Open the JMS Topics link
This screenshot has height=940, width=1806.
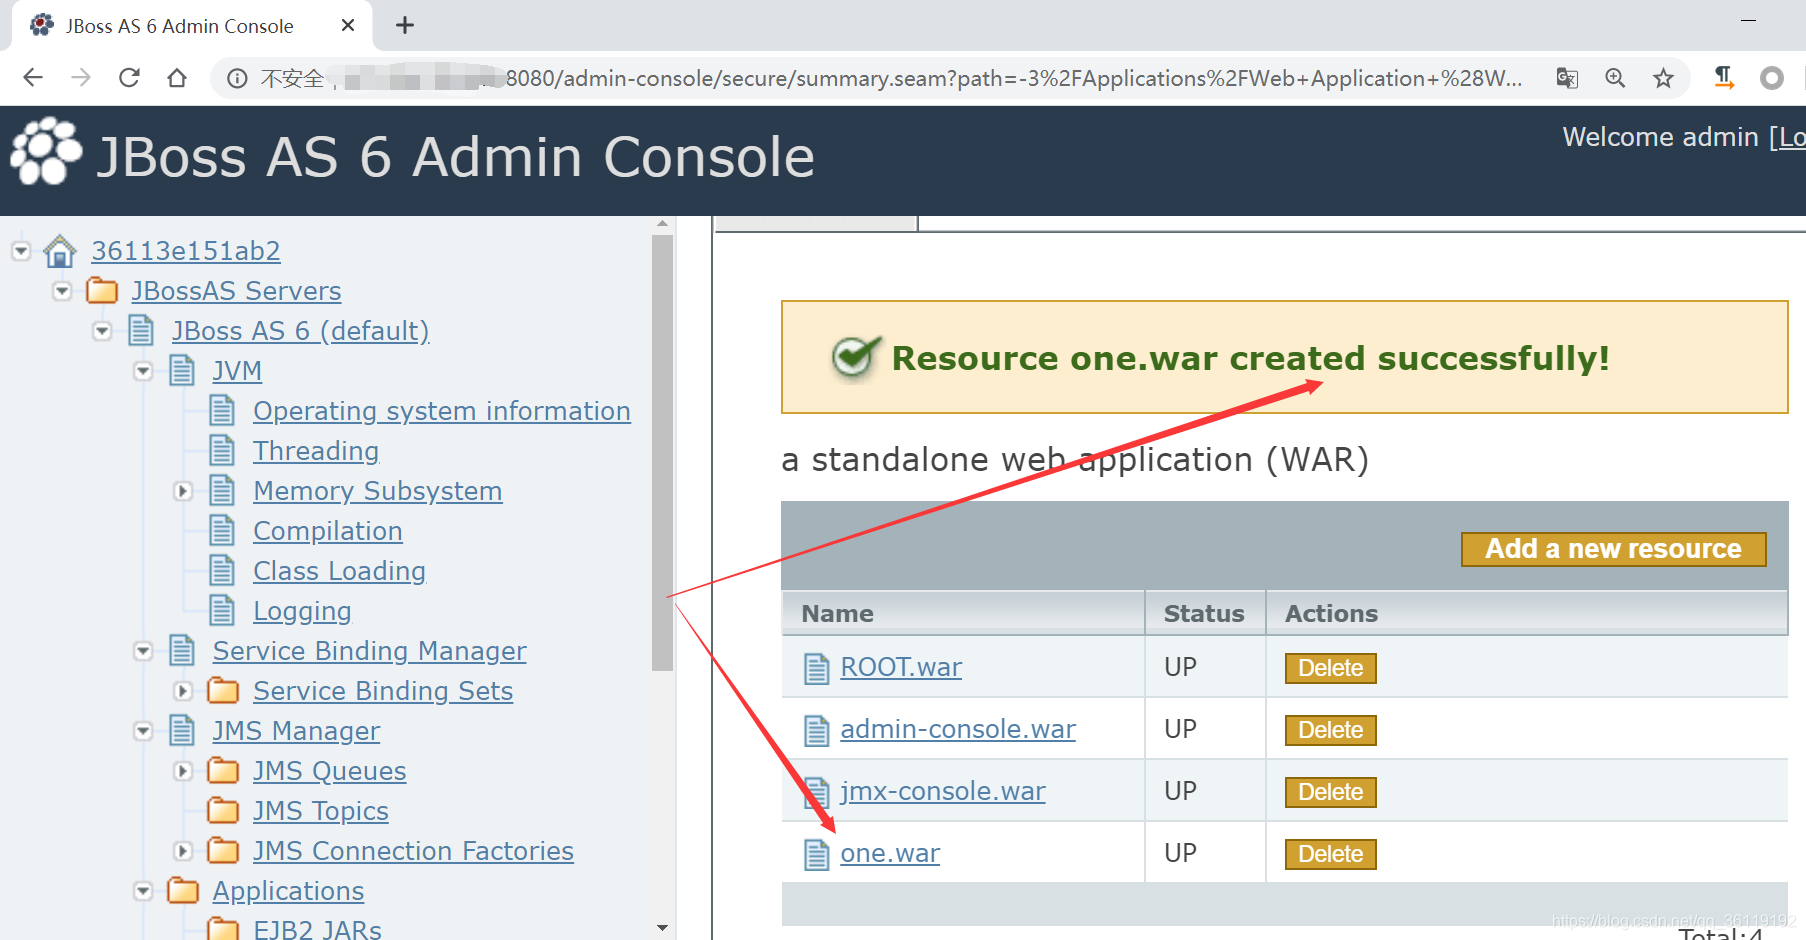pos(321,811)
